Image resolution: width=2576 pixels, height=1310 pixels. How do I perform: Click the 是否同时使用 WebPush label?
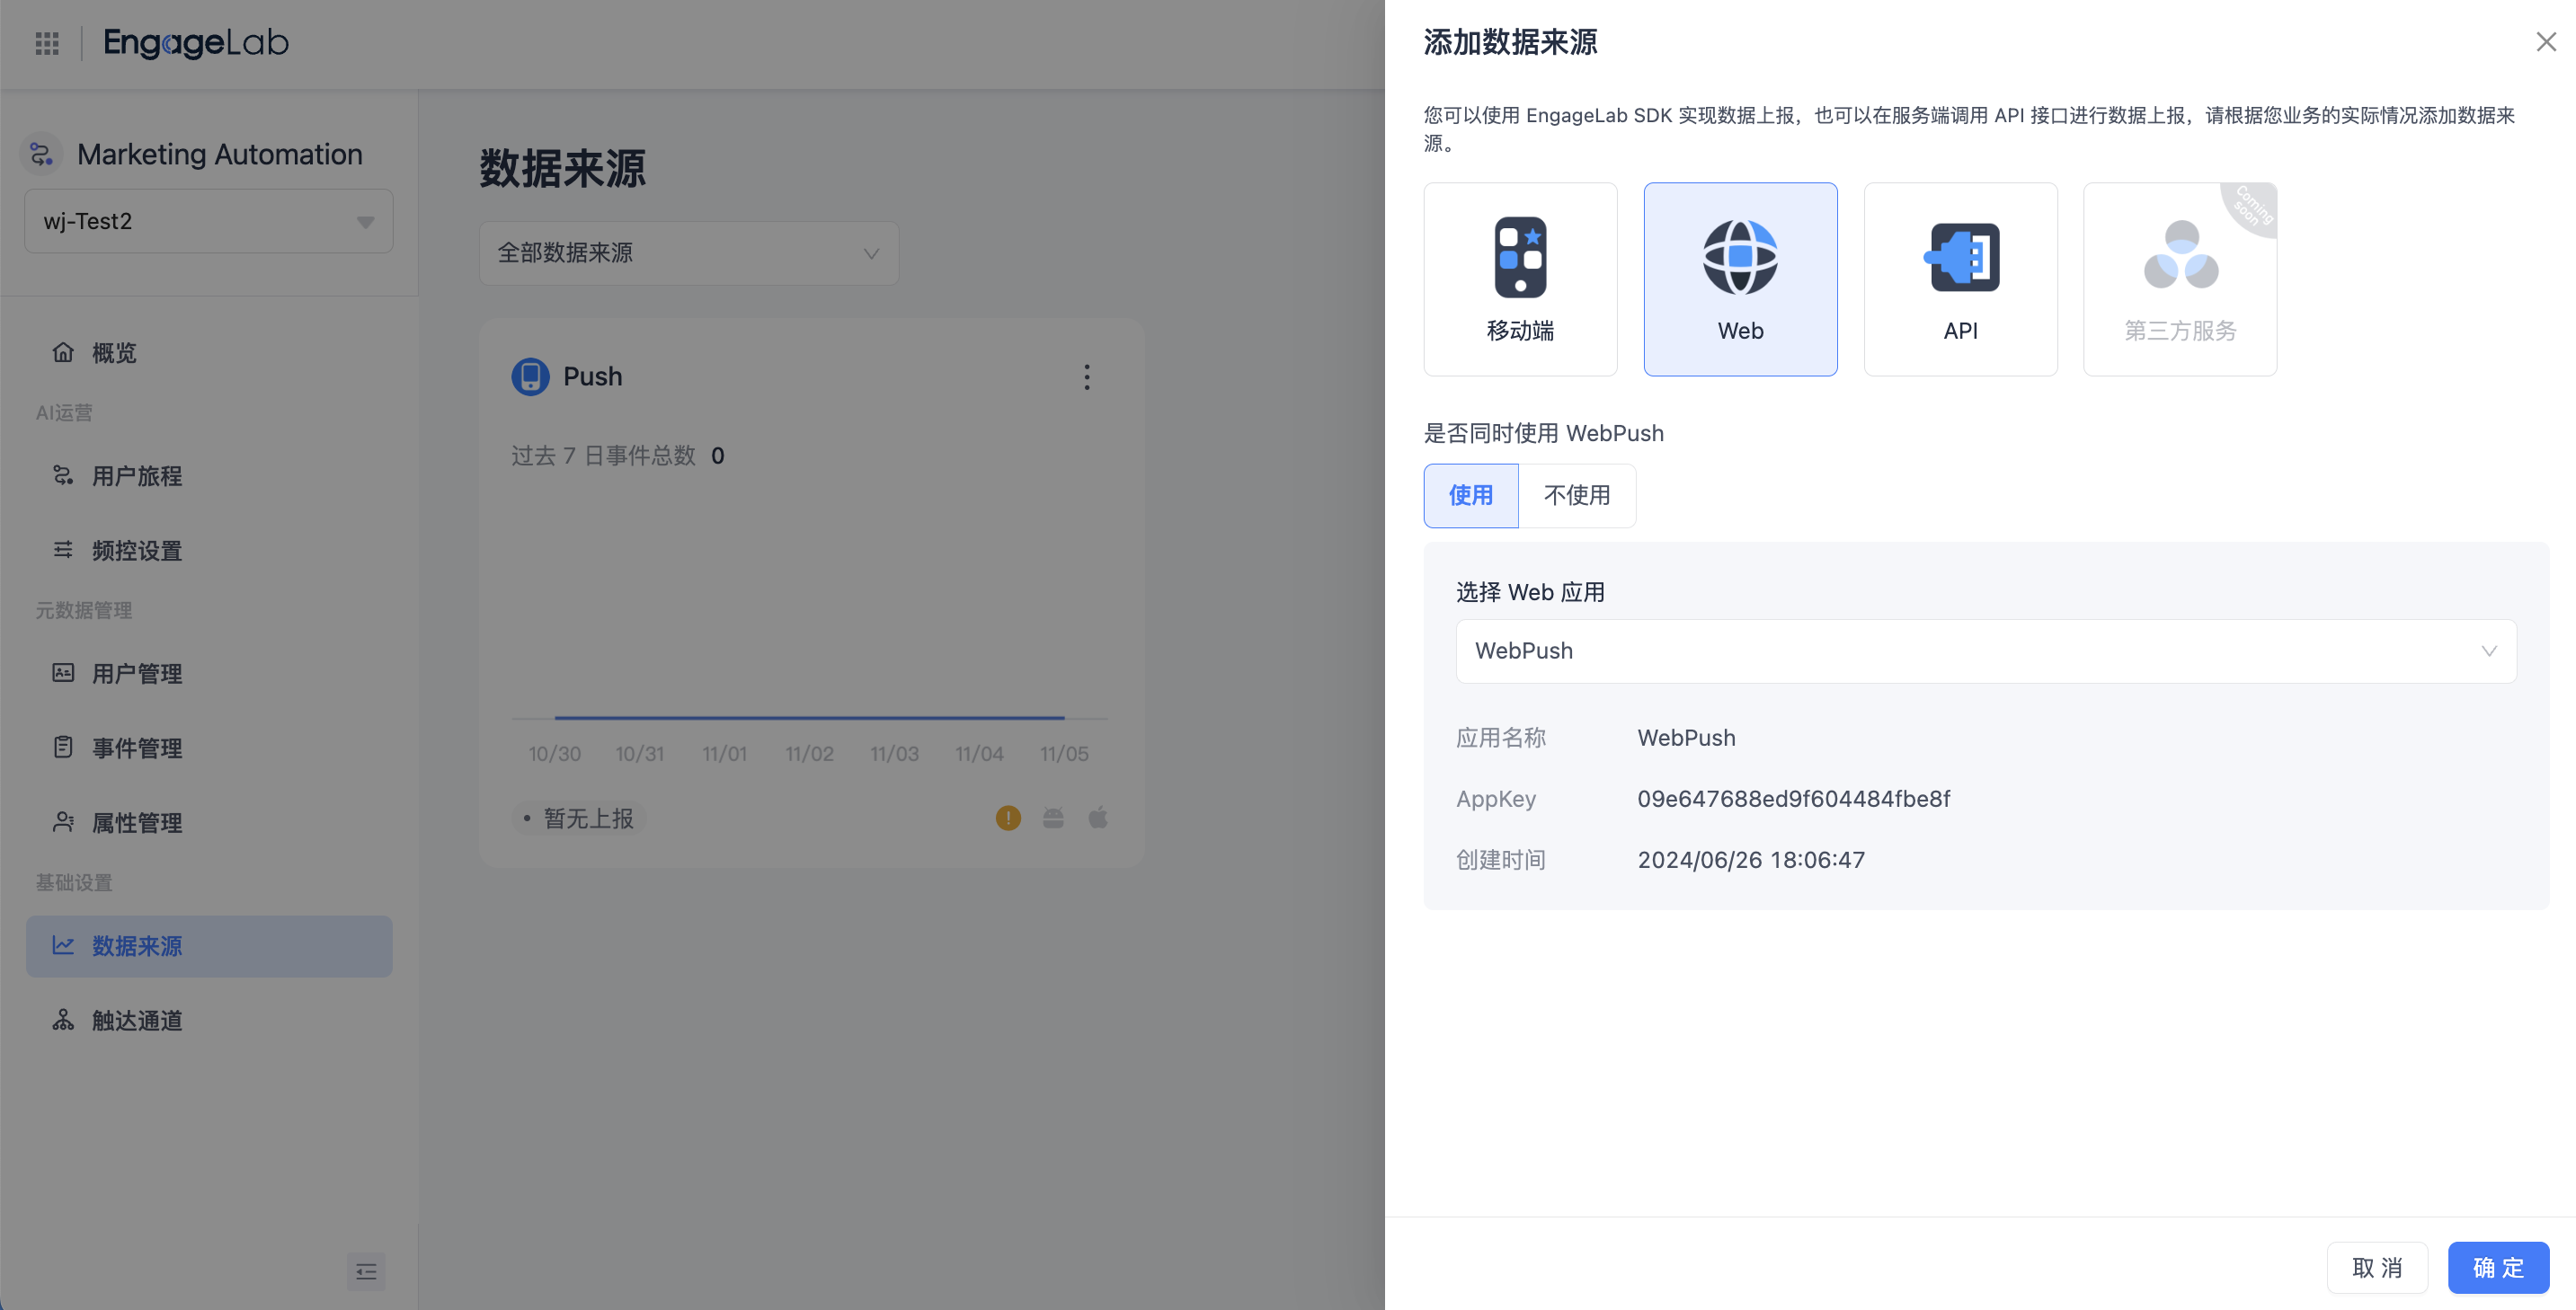pos(1544,433)
